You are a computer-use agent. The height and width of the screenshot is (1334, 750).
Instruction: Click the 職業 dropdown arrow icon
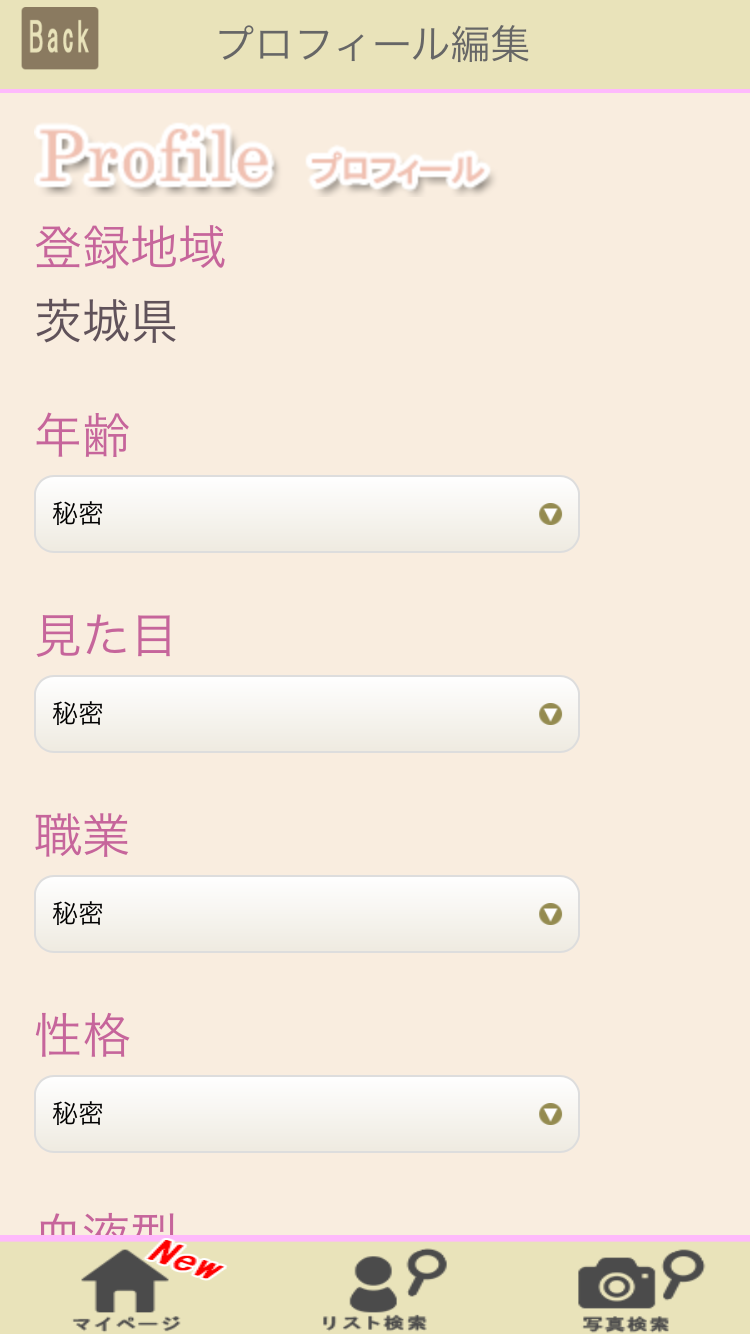[550, 914]
